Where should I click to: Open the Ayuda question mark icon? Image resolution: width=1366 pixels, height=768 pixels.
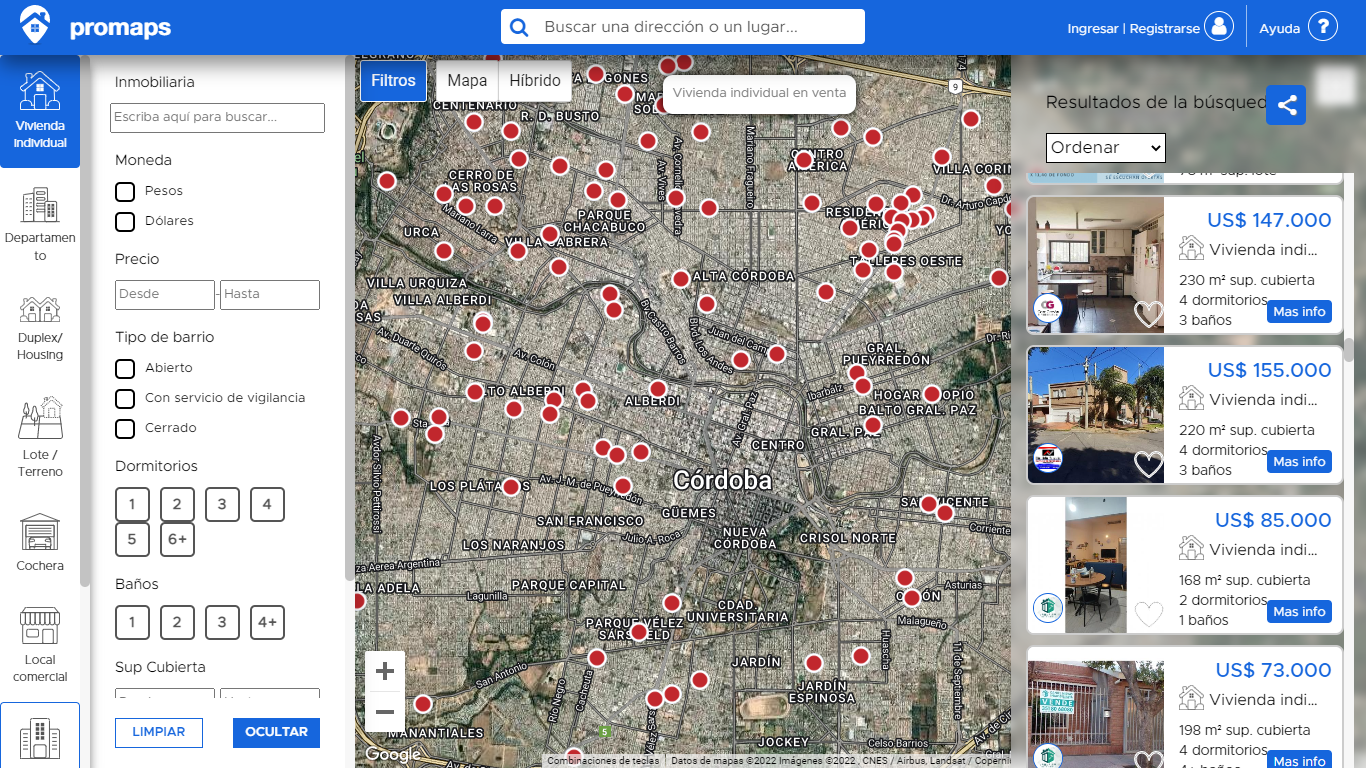[x=1323, y=27]
